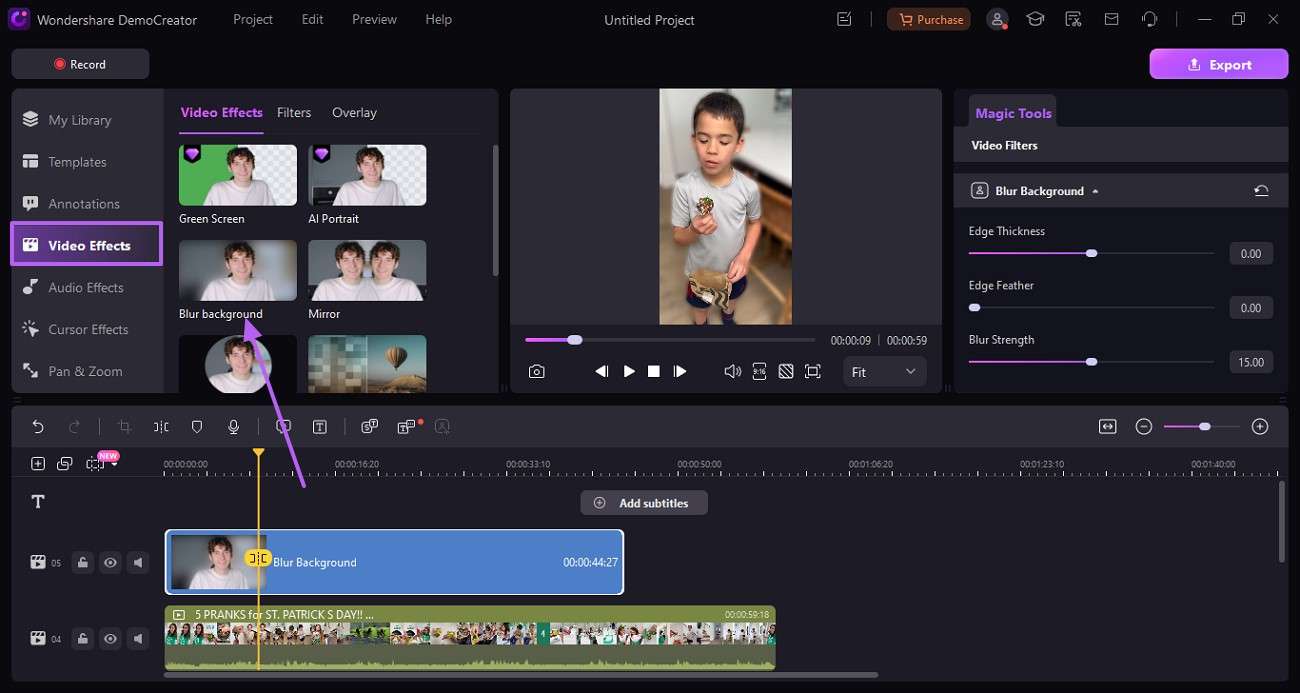The width and height of the screenshot is (1300, 693).
Task: Click the Edge Feather slider
Action: click(x=1091, y=307)
